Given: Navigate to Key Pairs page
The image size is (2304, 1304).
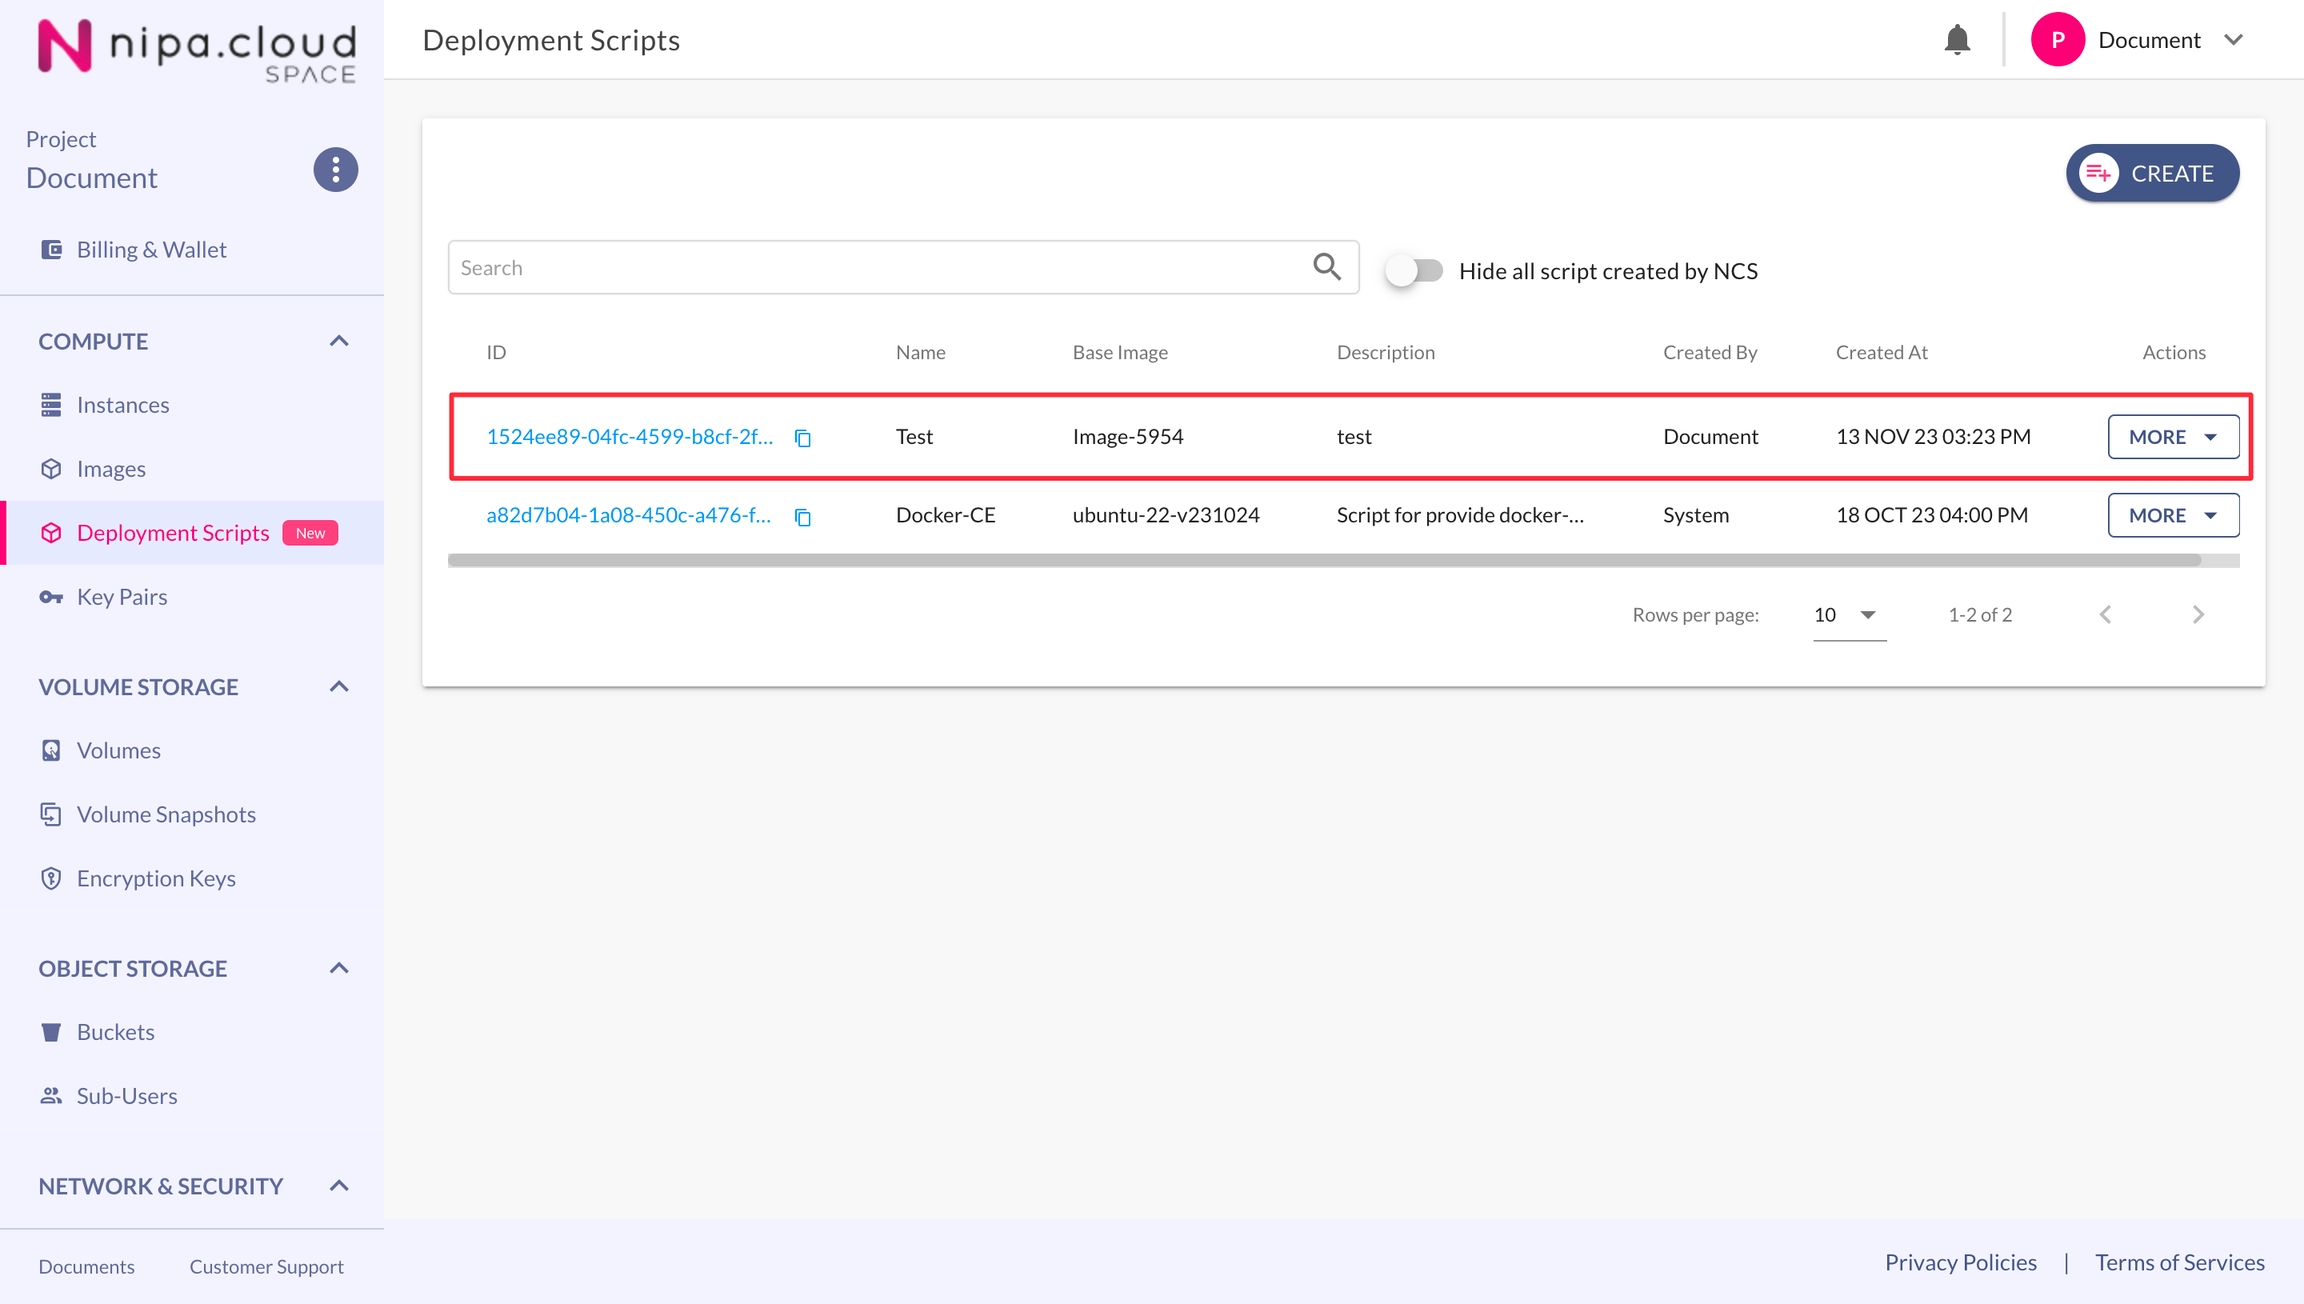Looking at the screenshot, I should pos(121,597).
